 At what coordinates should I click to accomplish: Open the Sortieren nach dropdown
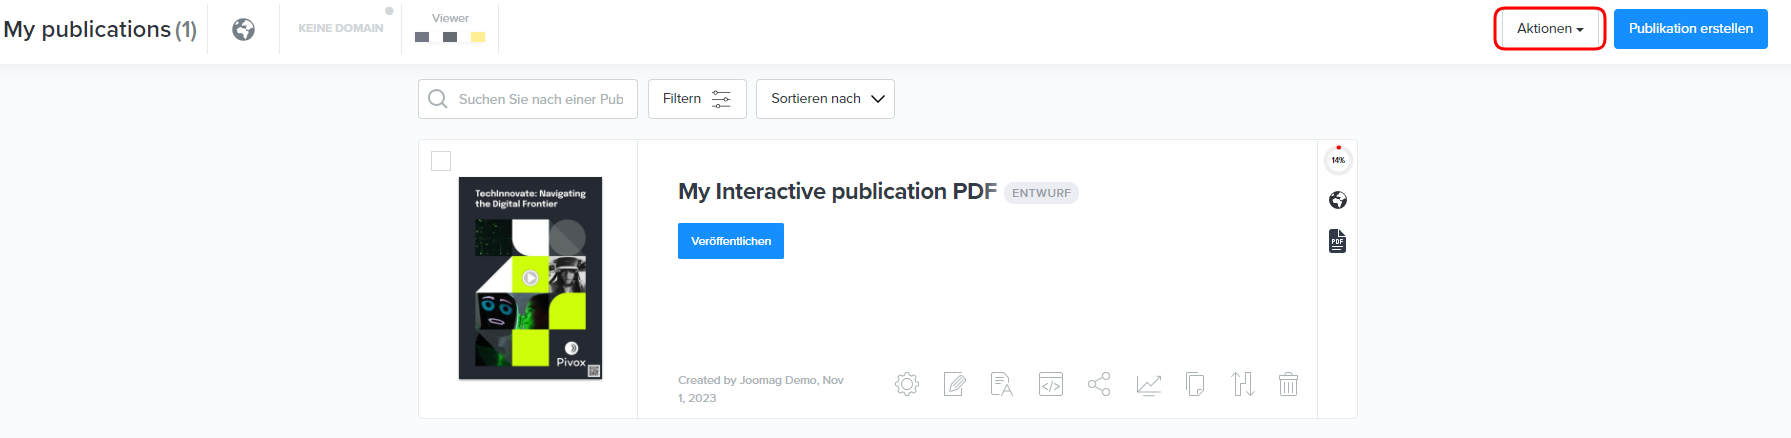tap(825, 99)
